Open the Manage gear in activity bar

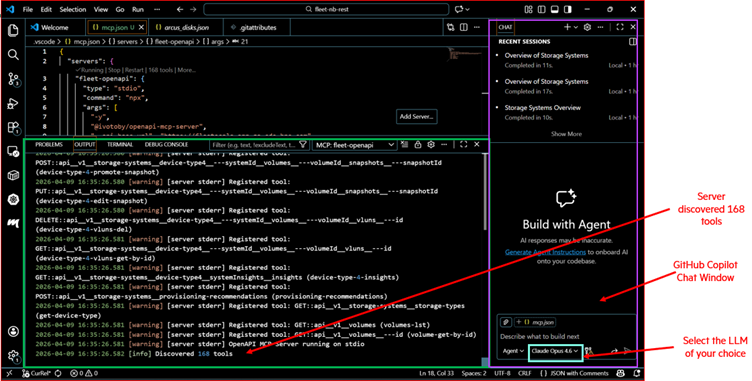coord(13,356)
